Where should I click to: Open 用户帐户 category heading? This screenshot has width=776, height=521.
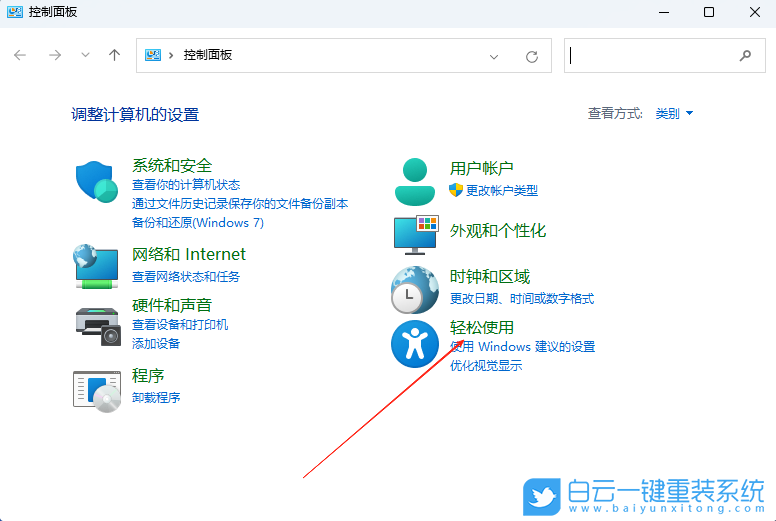point(482,169)
